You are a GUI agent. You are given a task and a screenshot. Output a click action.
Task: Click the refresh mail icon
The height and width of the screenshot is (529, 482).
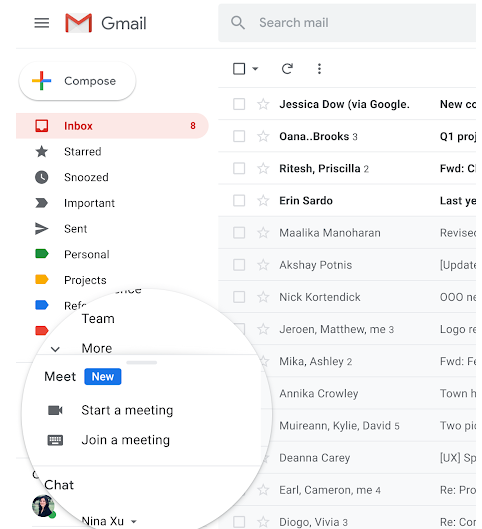[287, 69]
